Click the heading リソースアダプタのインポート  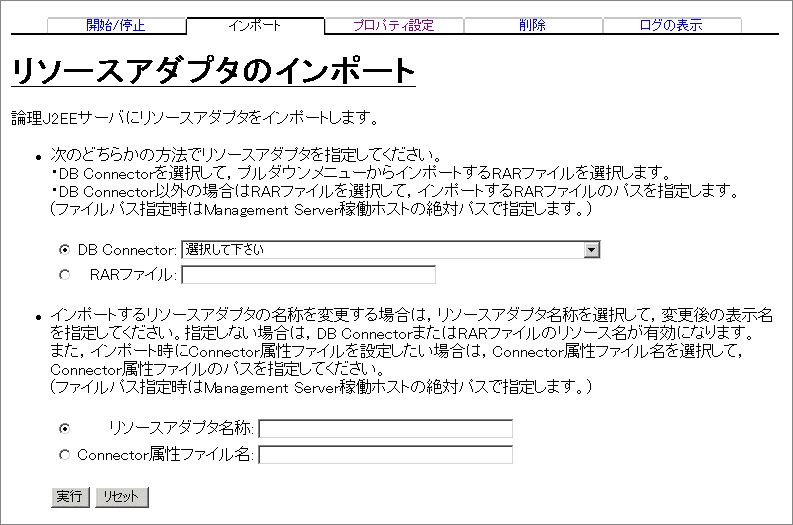coord(213,71)
